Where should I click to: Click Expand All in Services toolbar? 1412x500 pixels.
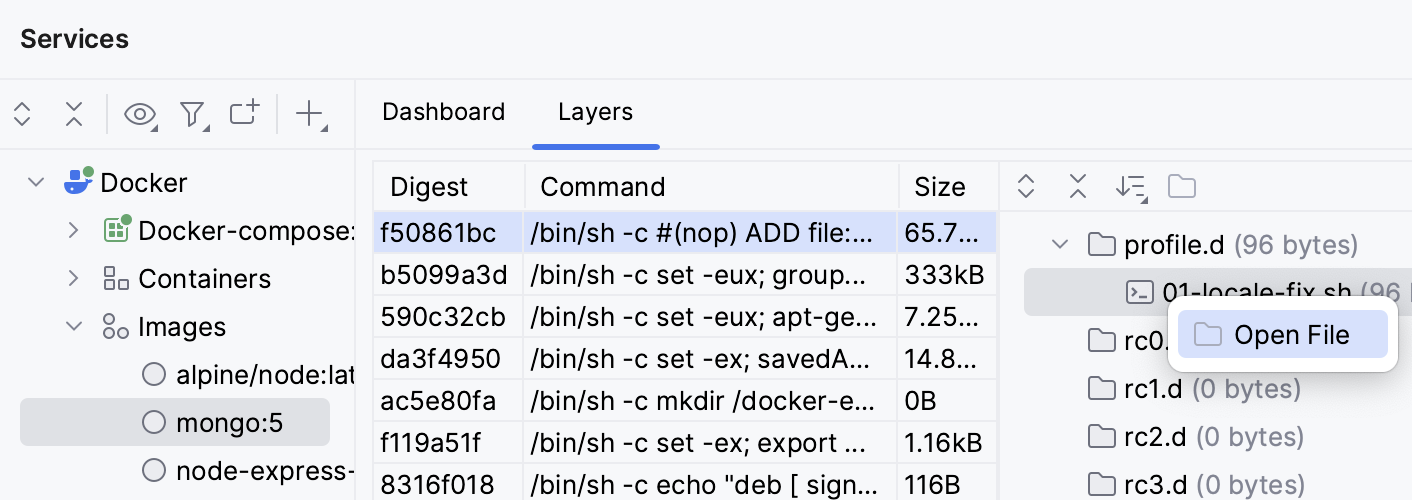(22, 114)
